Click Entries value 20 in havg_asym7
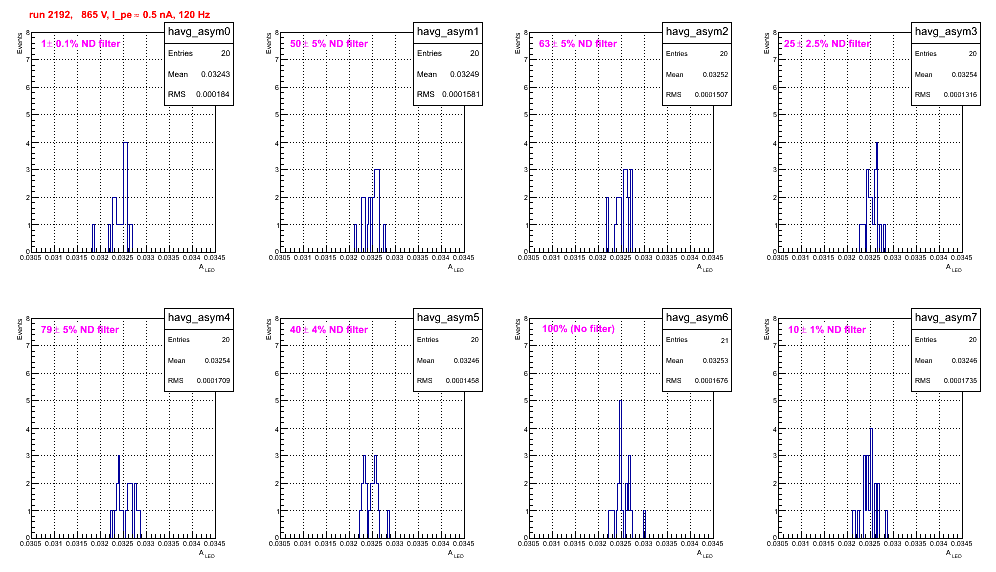The image size is (996, 572). click(x=972, y=340)
